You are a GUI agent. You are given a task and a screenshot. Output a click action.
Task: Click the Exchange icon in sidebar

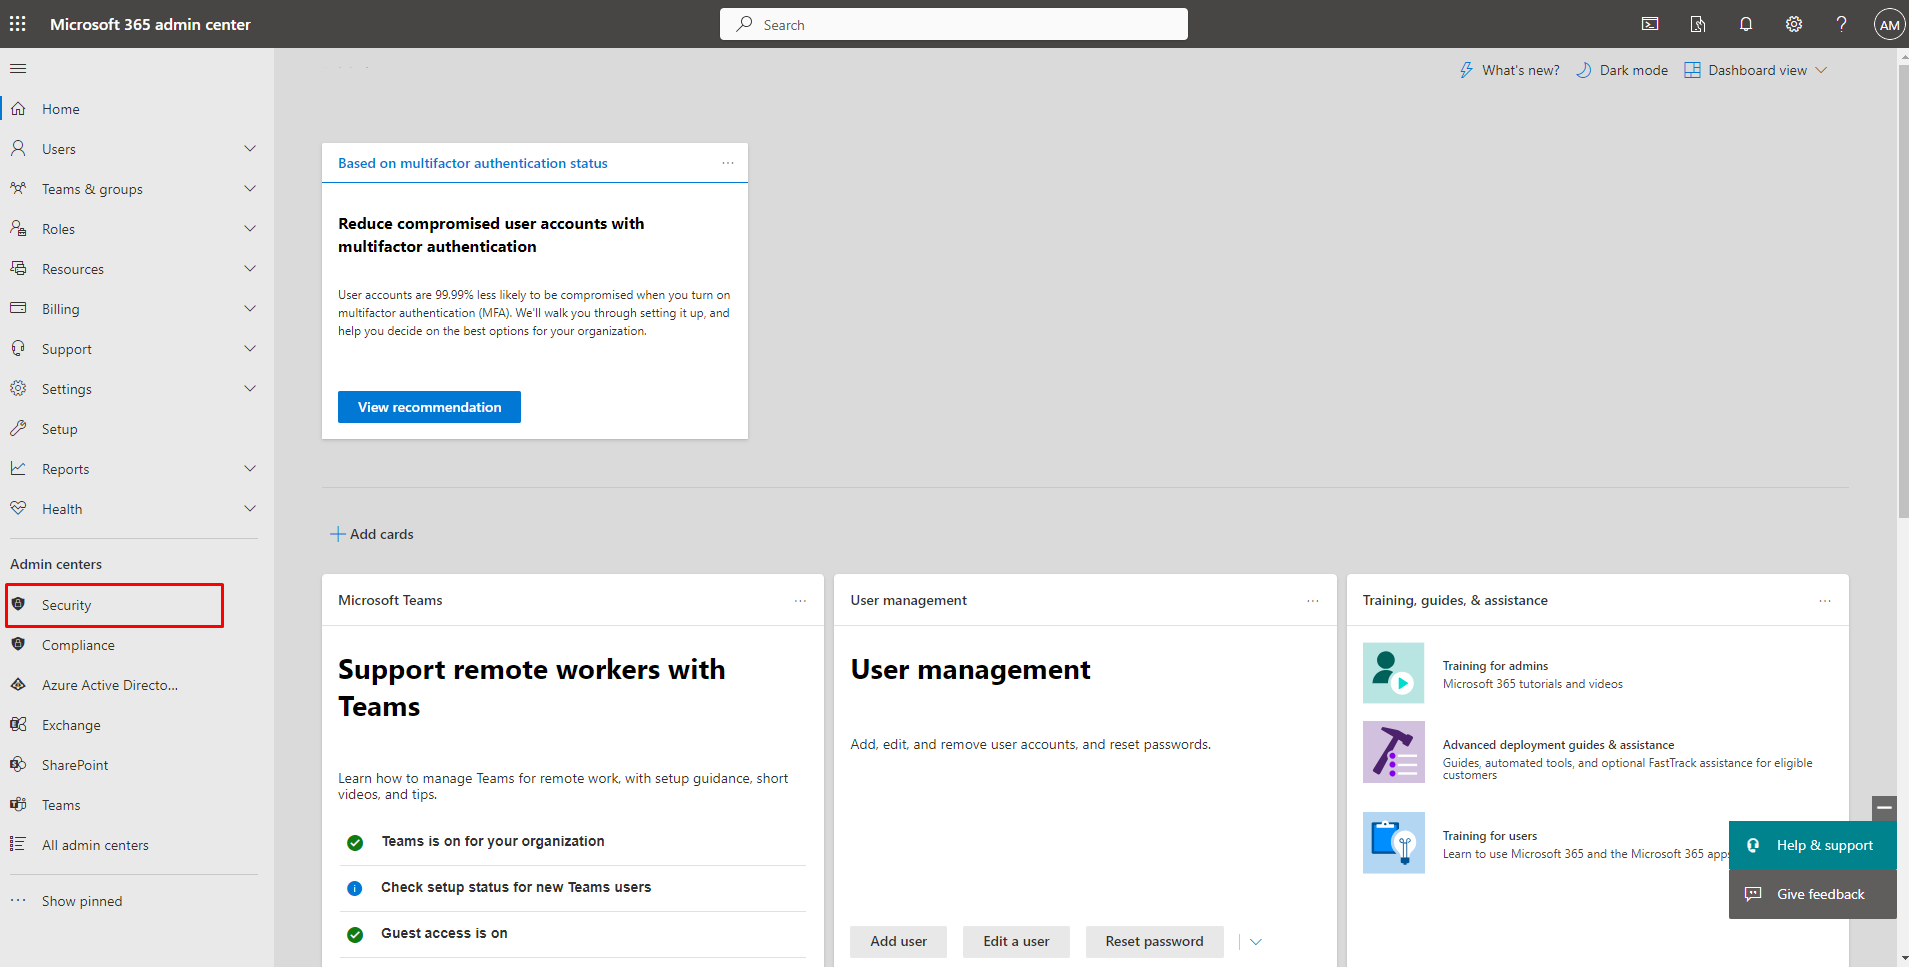(x=18, y=724)
